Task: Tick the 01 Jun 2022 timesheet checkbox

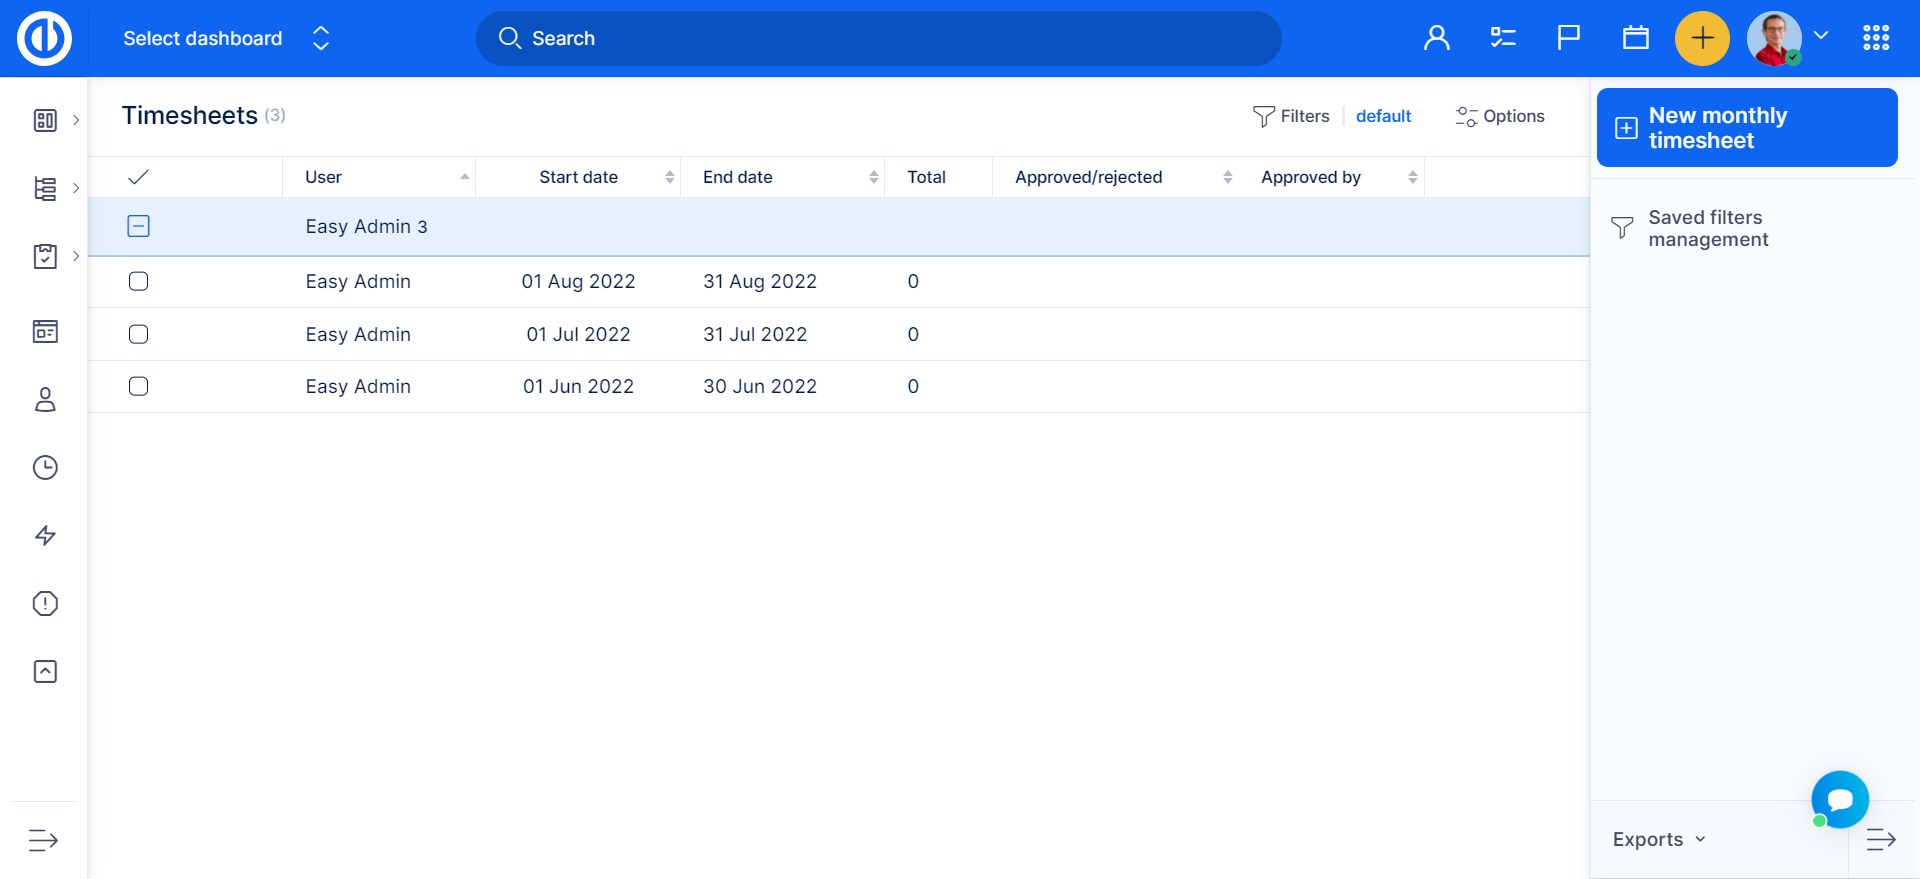Action: click(x=139, y=387)
